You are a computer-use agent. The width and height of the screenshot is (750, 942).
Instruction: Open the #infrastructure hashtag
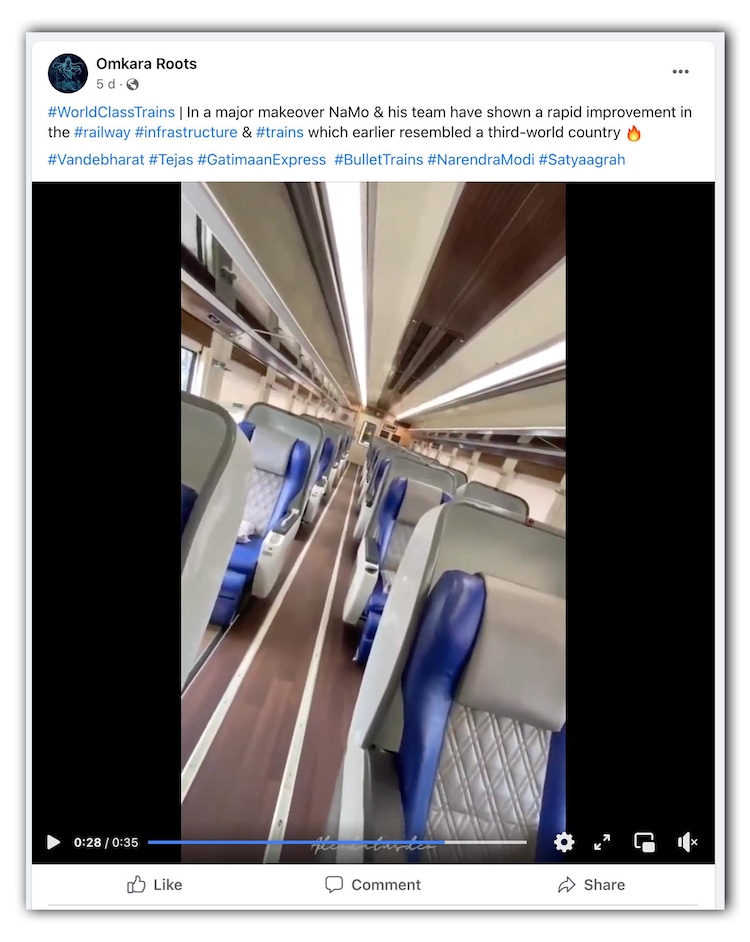click(x=186, y=132)
